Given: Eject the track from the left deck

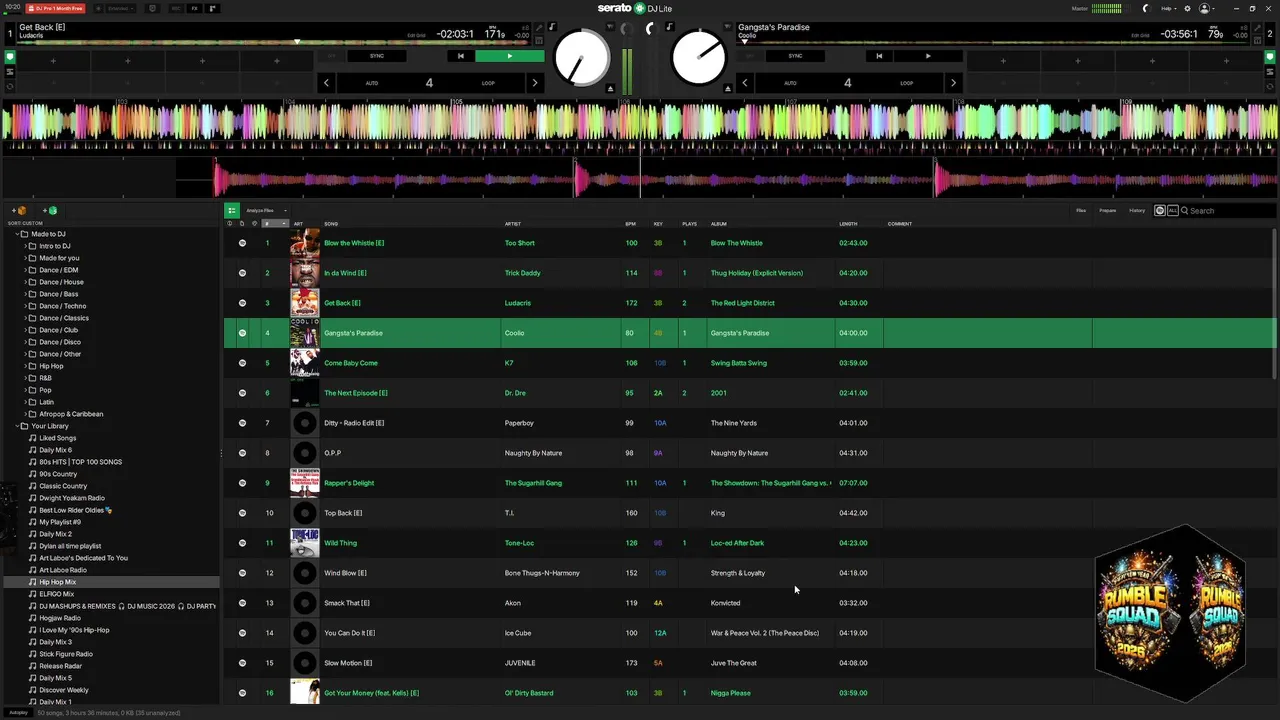Looking at the screenshot, I should tap(610, 89).
